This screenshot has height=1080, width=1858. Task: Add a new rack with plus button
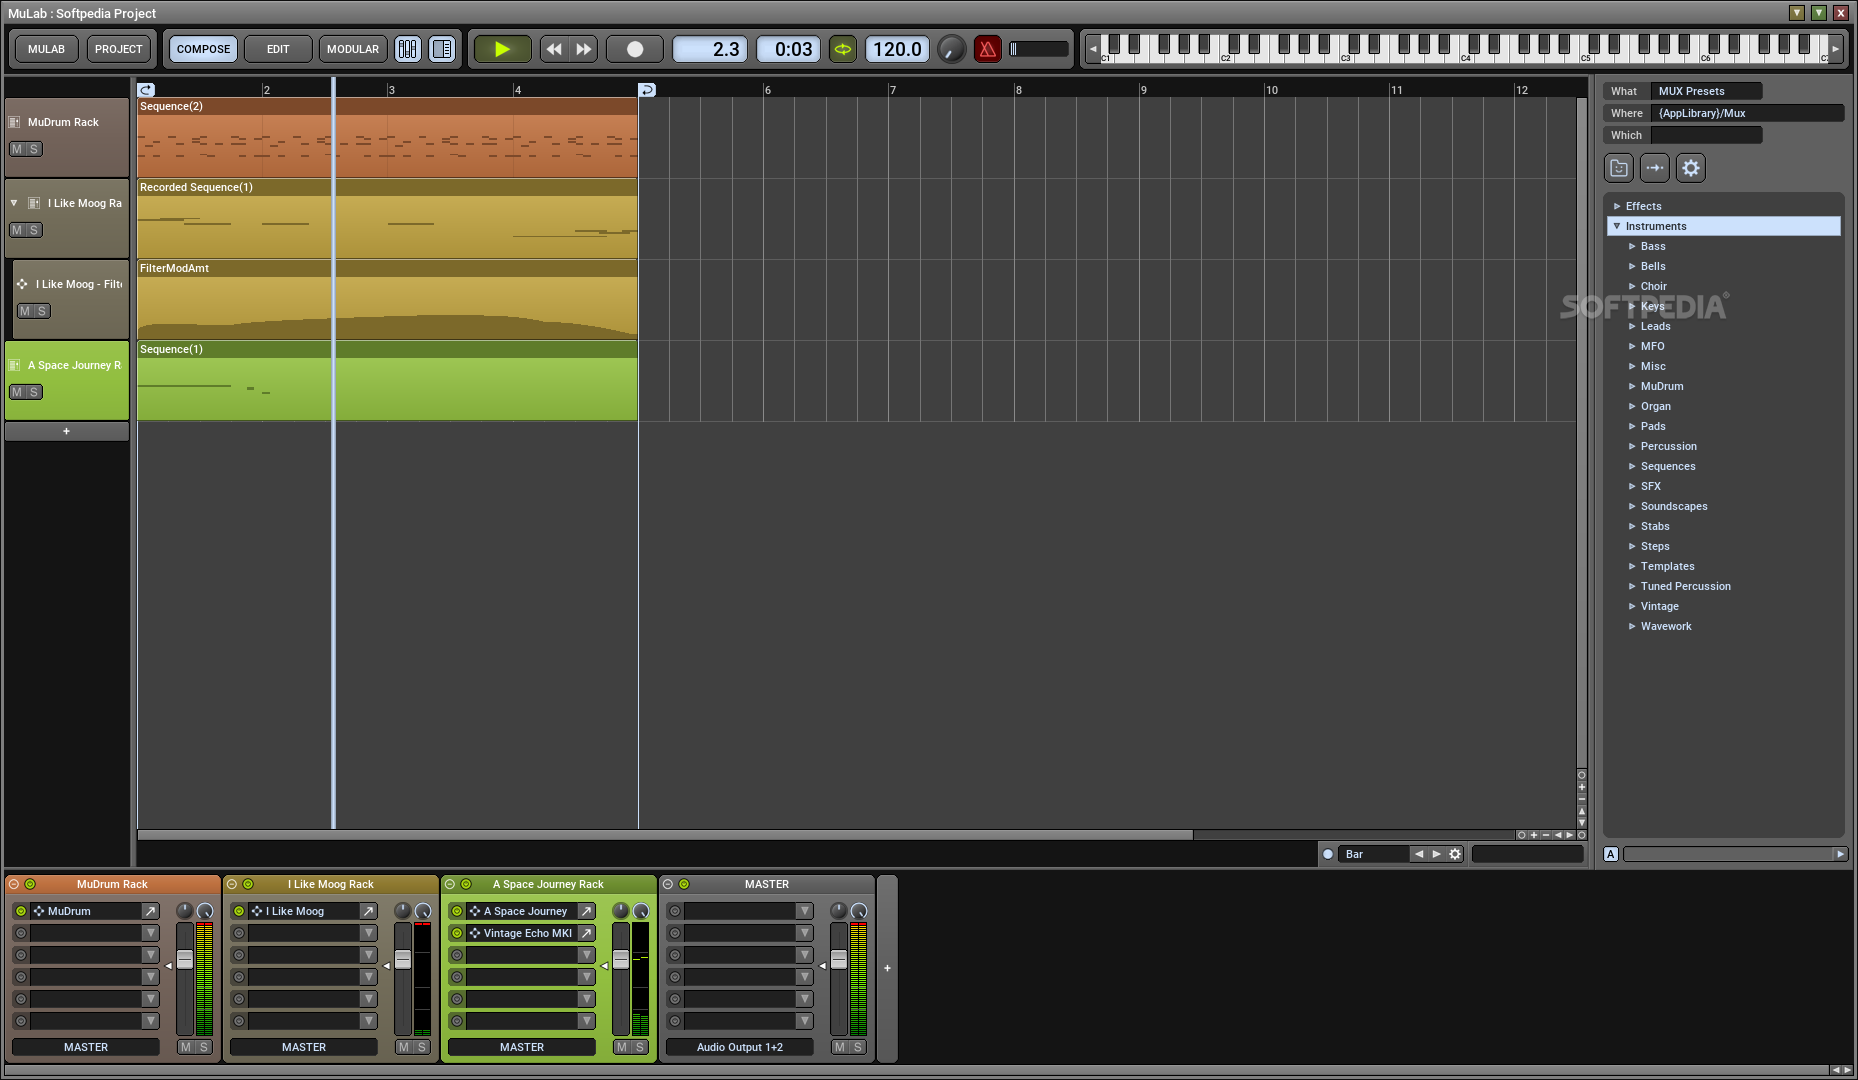pyautogui.click(x=887, y=968)
